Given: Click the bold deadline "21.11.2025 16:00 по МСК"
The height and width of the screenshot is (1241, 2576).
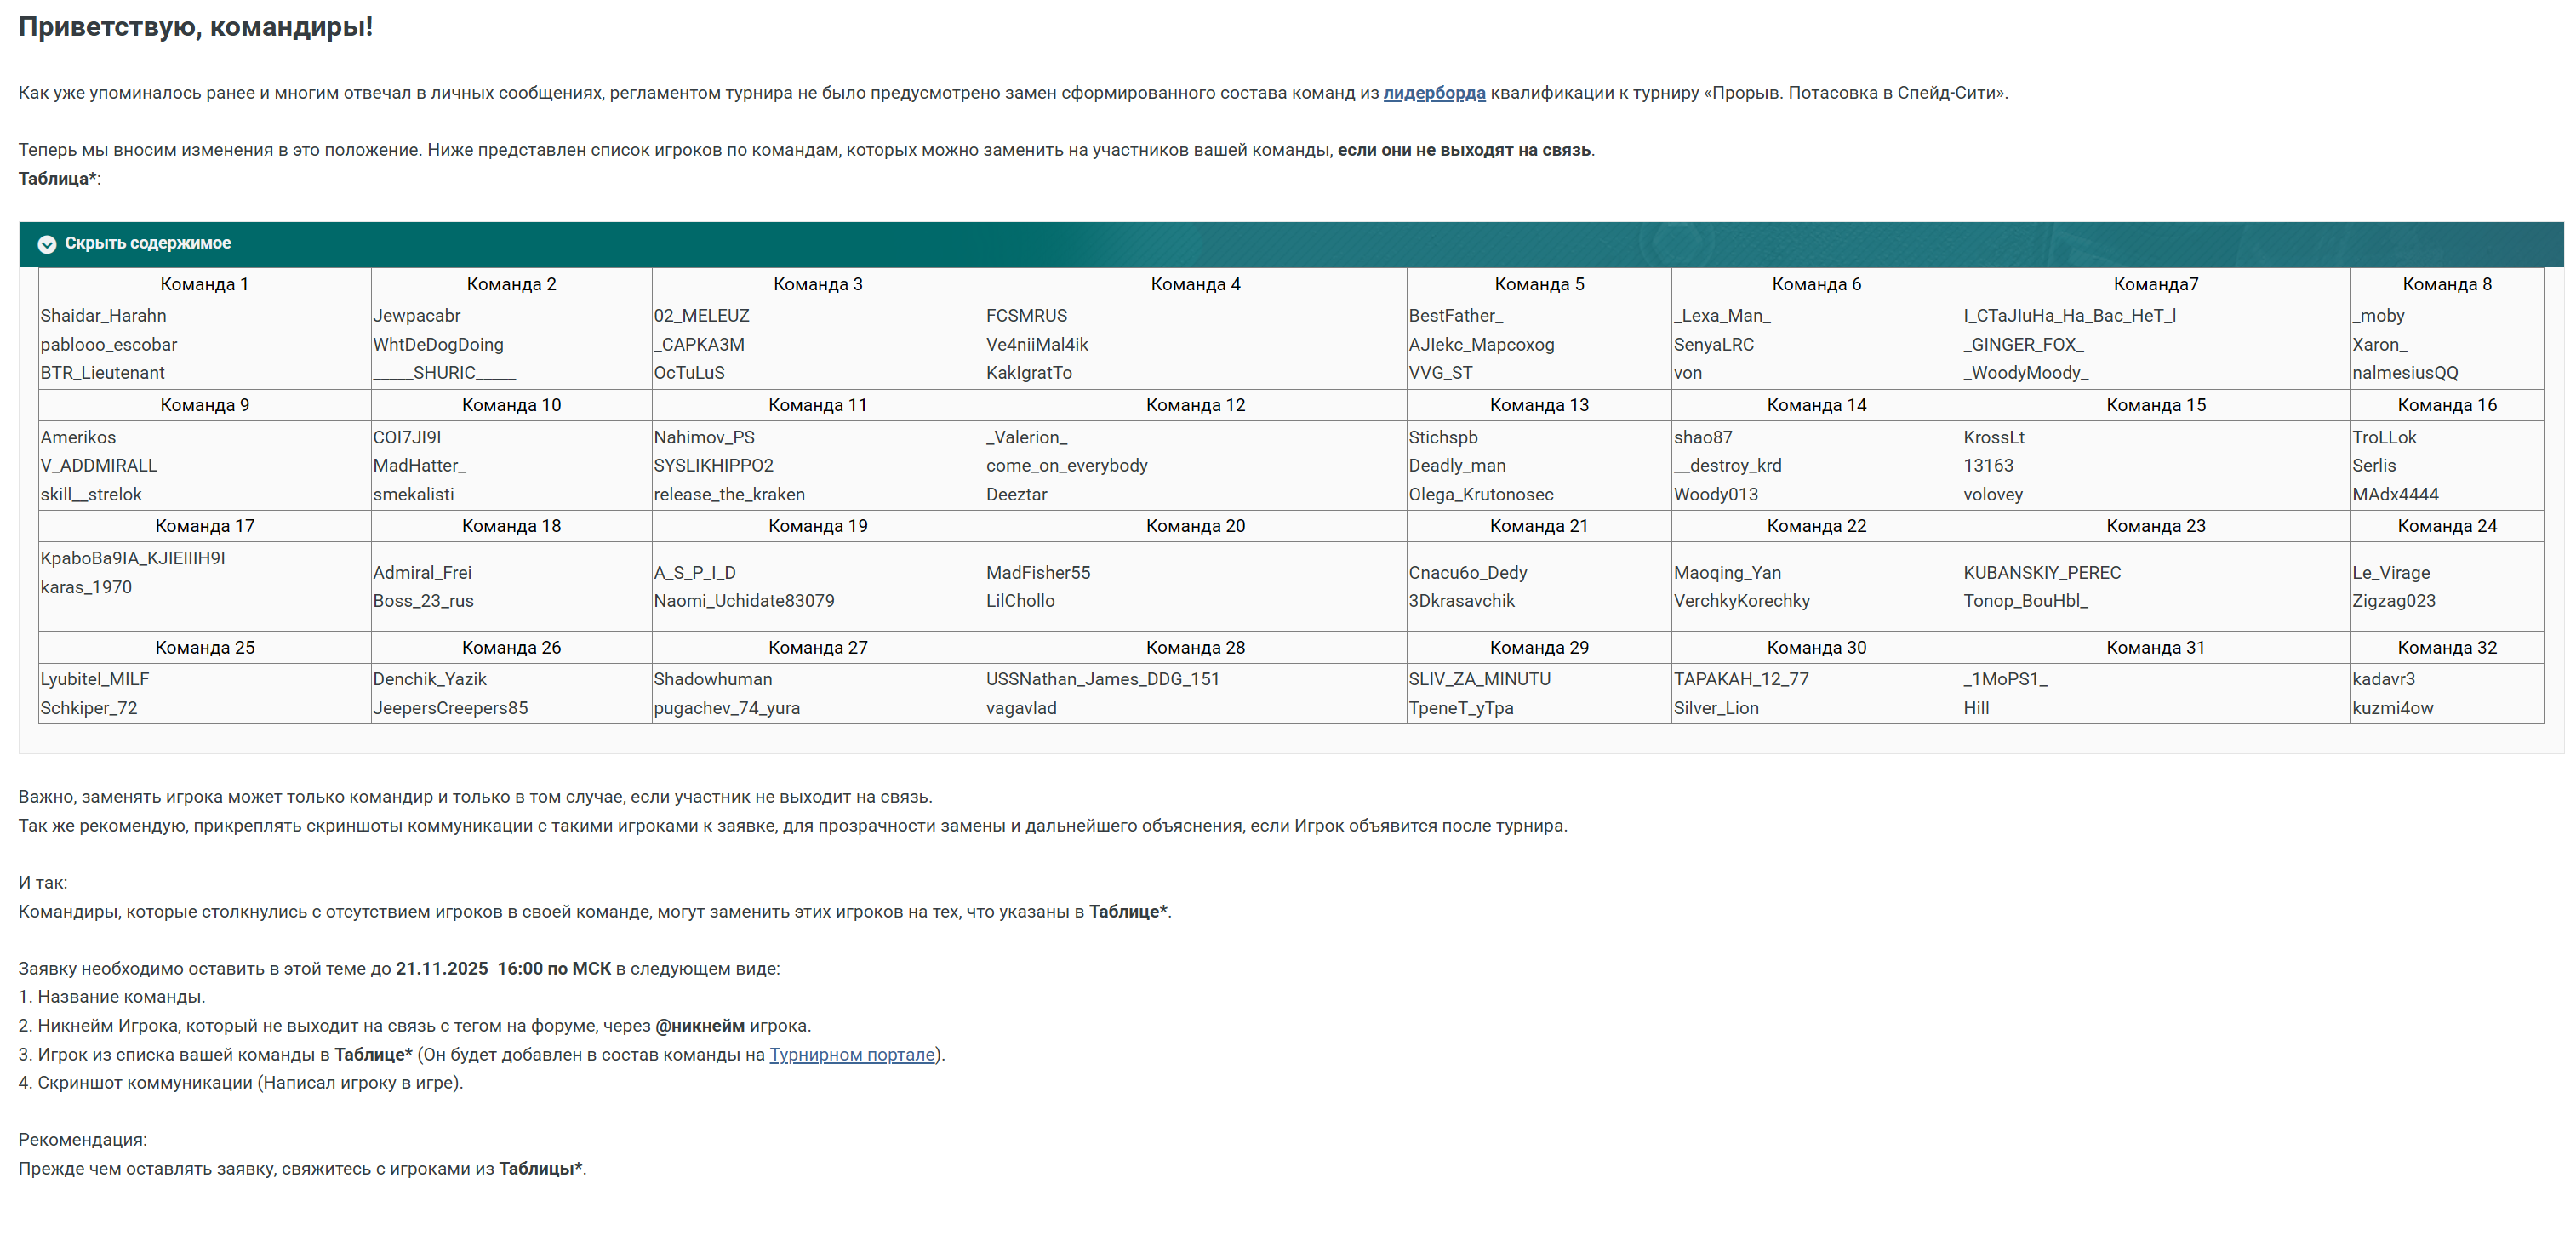Looking at the screenshot, I should coord(502,968).
